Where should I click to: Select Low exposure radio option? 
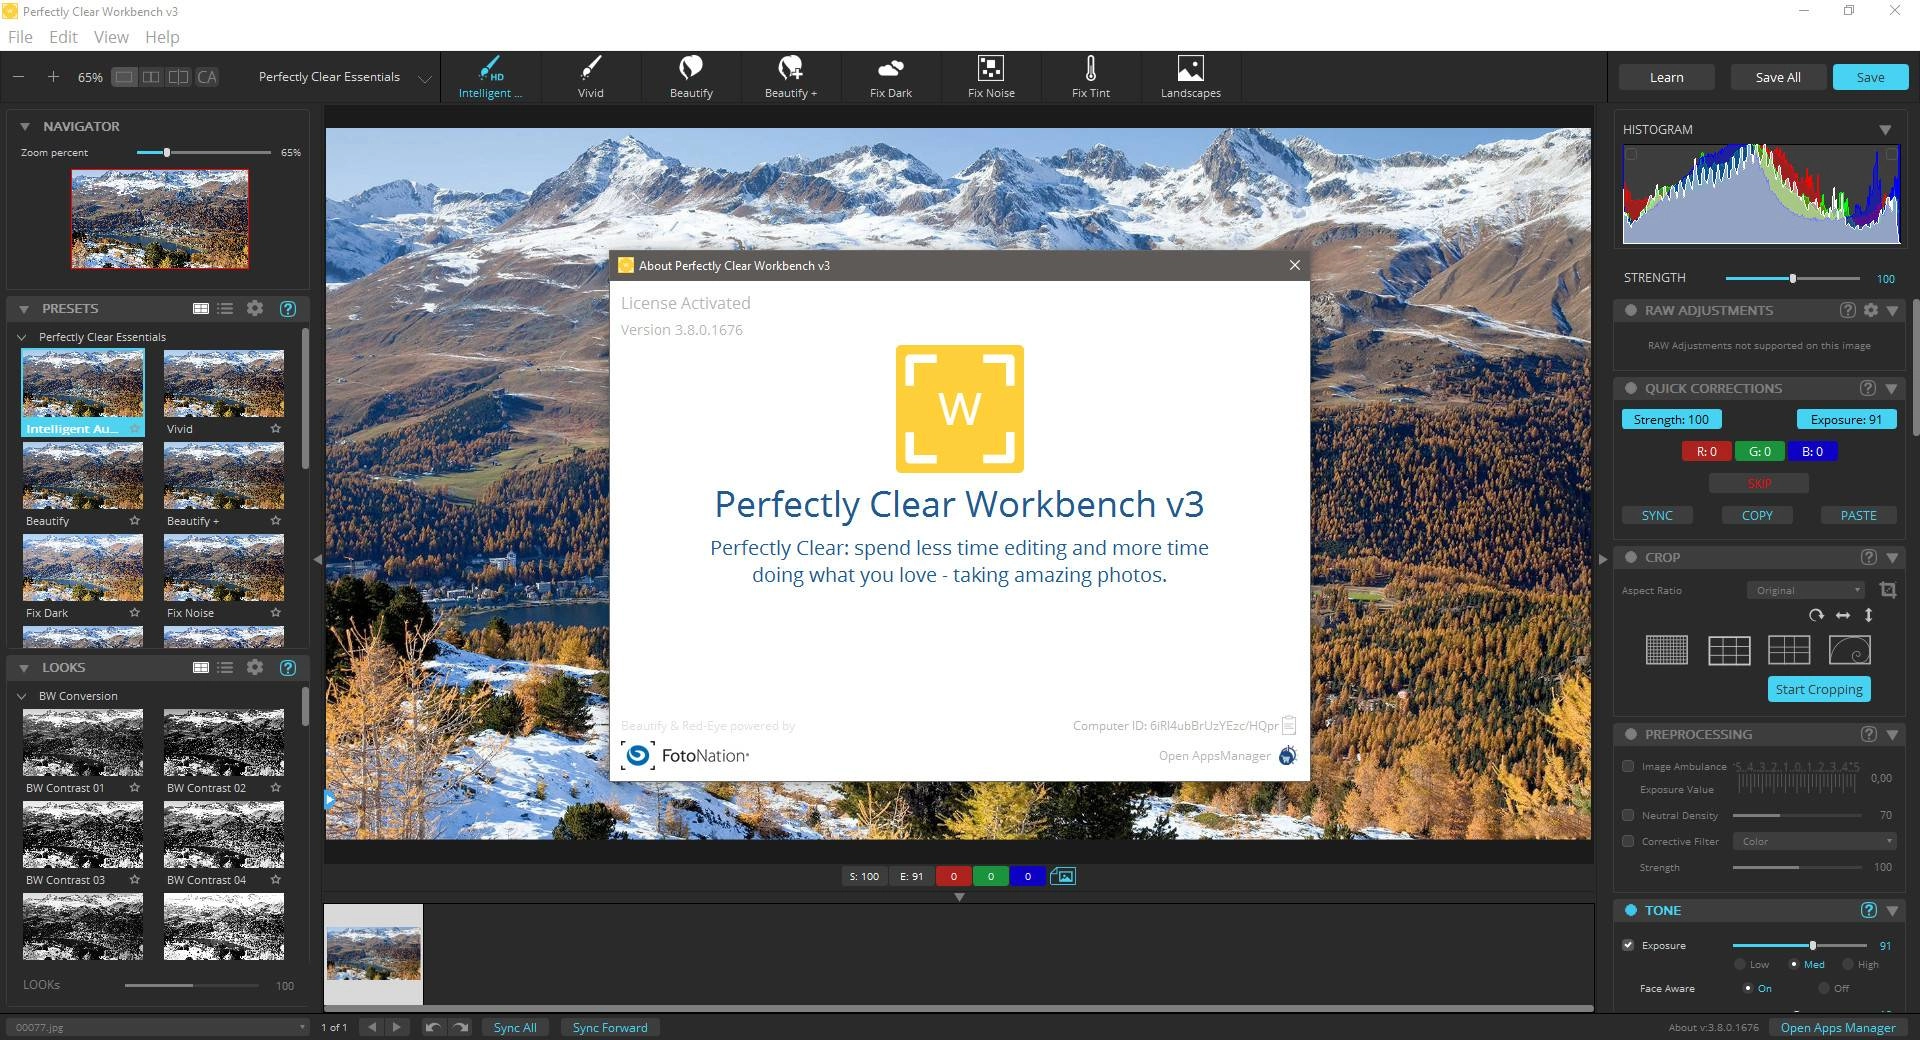[1740, 964]
